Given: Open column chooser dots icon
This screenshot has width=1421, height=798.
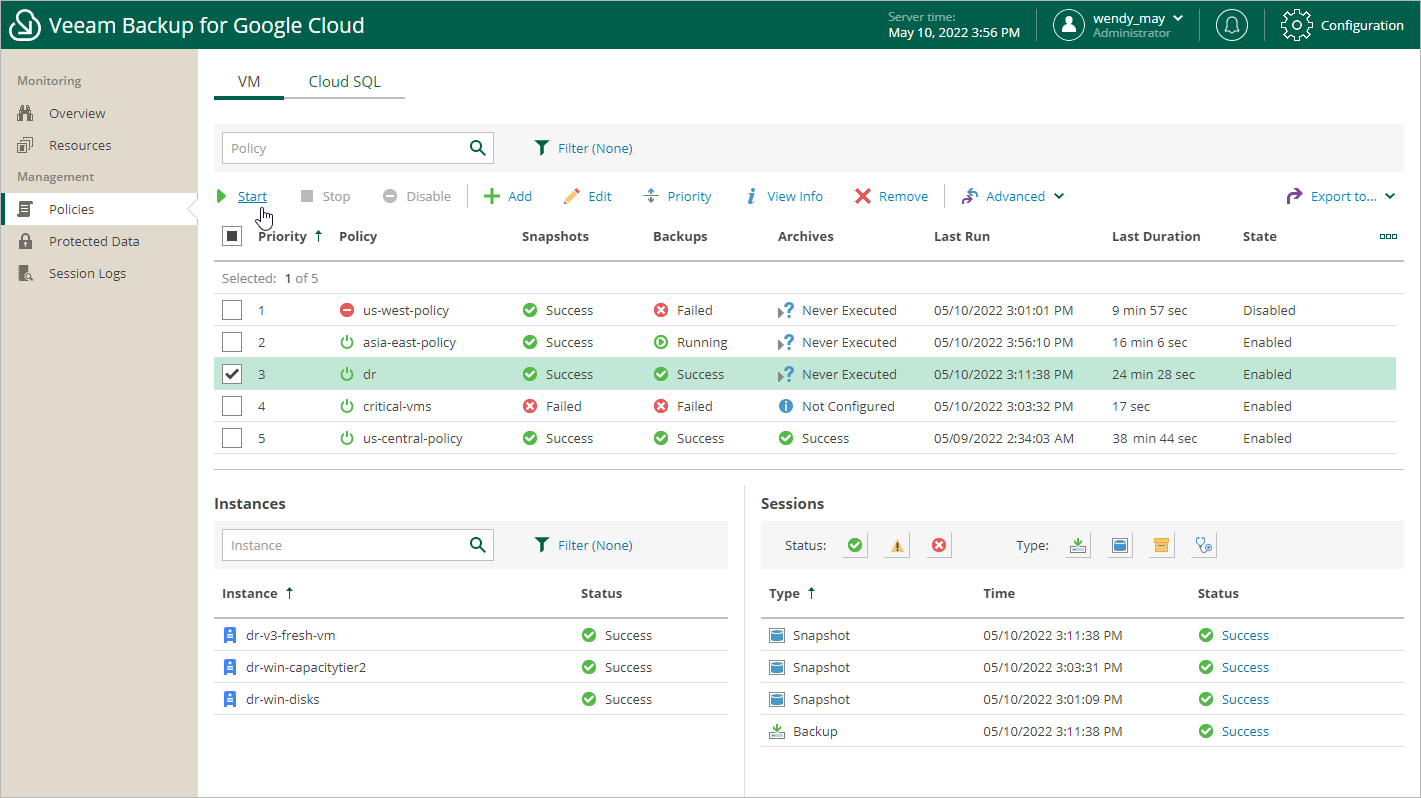Looking at the screenshot, I should coord(1388,236).
